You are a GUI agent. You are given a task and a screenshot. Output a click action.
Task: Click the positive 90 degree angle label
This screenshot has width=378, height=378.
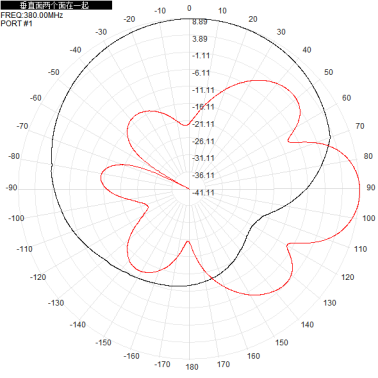click(x=371, y=187)
